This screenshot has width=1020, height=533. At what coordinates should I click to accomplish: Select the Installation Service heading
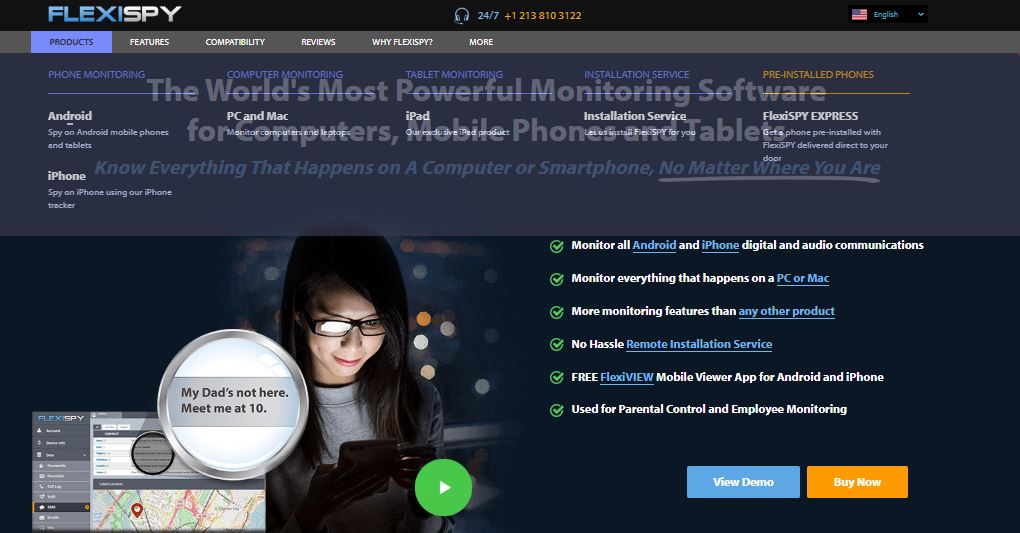(636, 74)
